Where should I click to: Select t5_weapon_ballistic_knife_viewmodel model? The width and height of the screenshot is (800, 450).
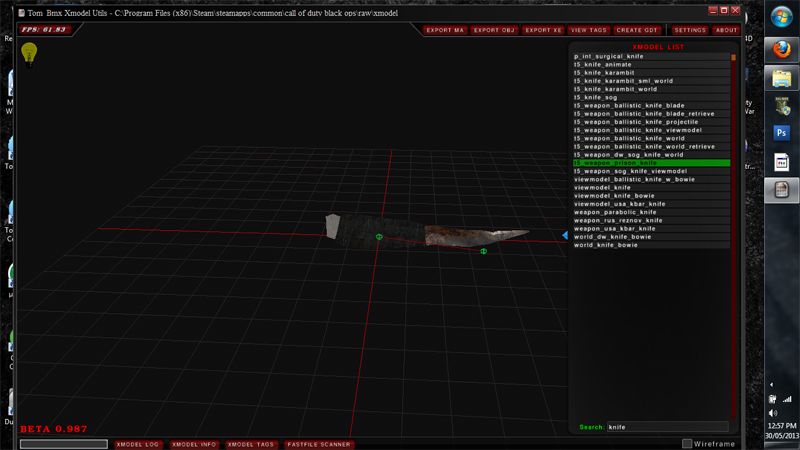(x=652, y=130)
